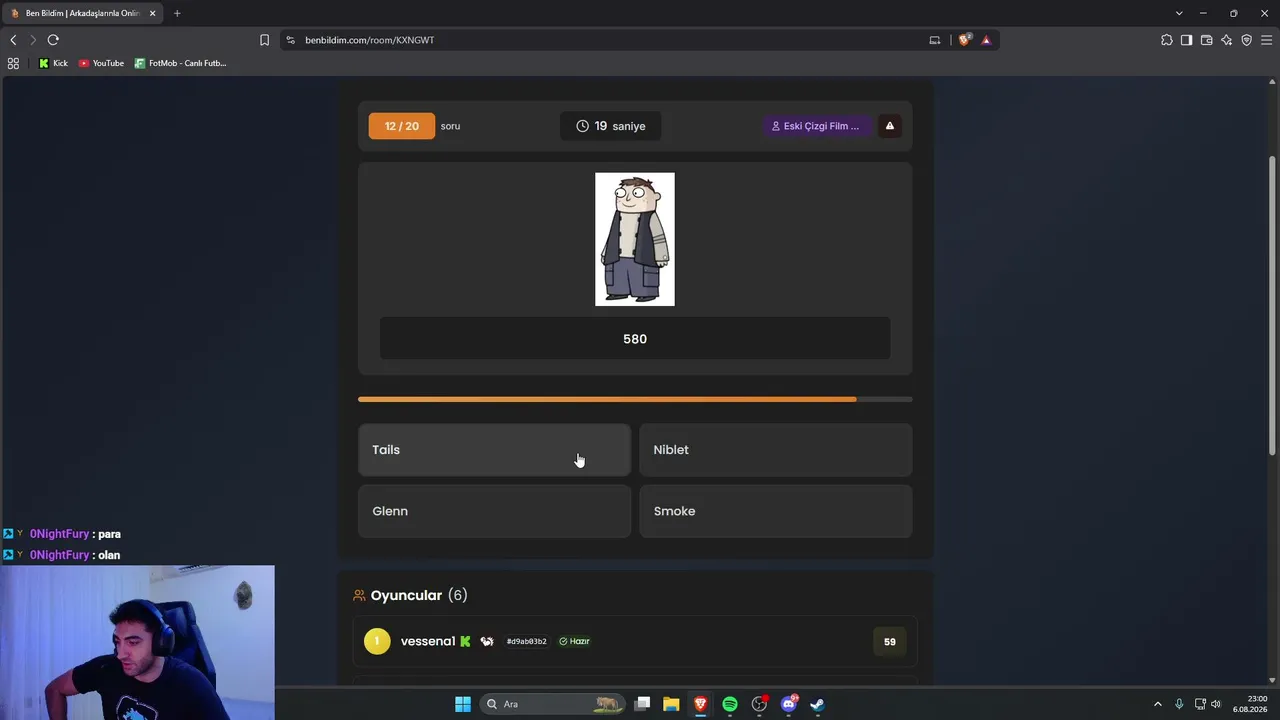Expand the system tray hidden icons
Image resolution: width=1280 pixels, height=720 pixels.
coord(1158,704)
